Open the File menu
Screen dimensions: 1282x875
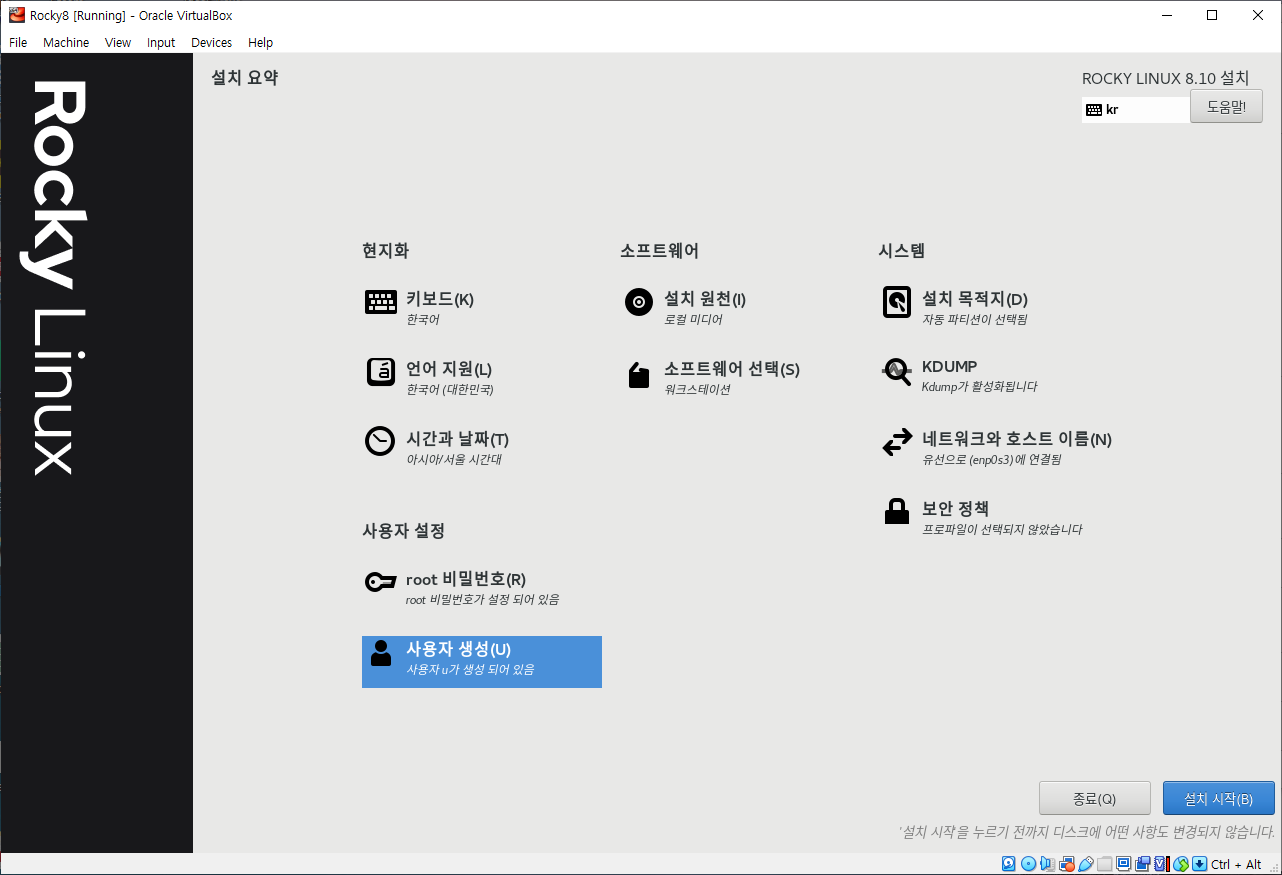point(18,43)
